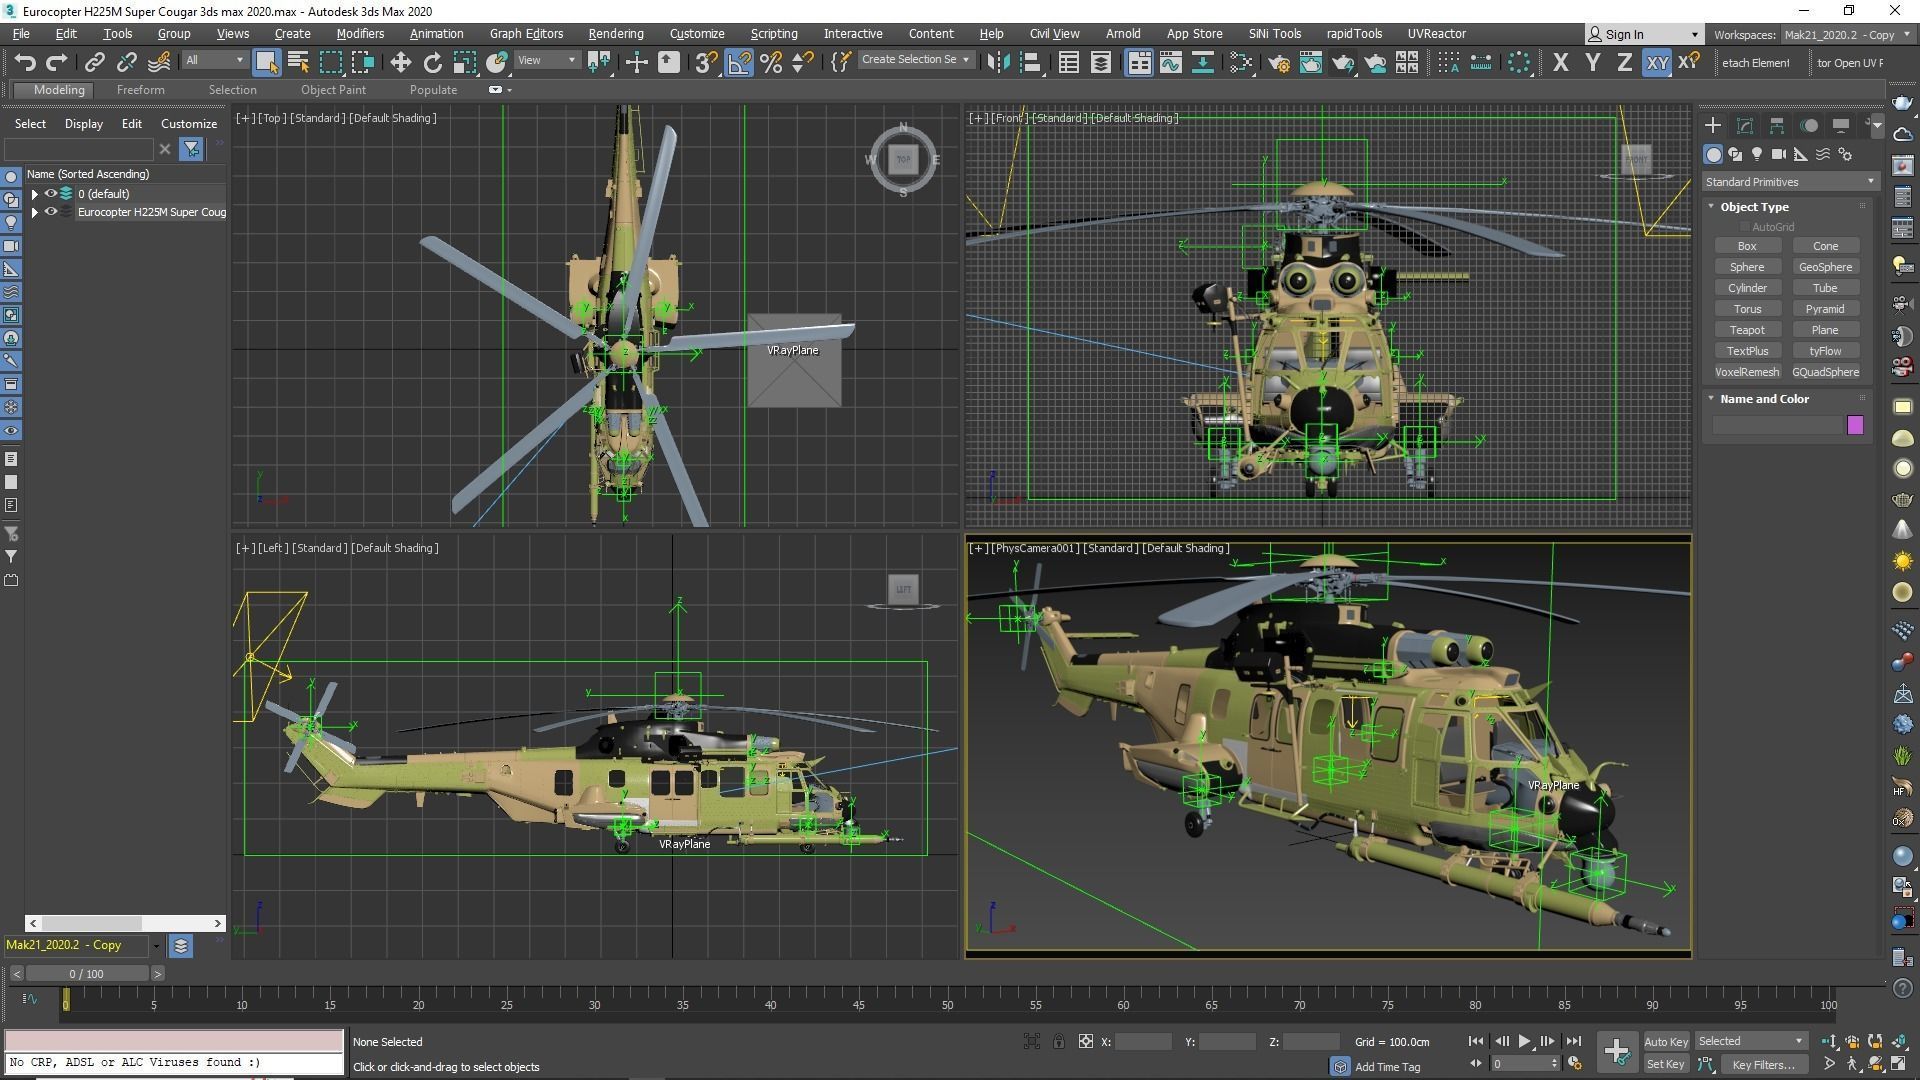Click the X coordinate input field
This screenshot has height=1080, width=1920.
(1143, 1042)
